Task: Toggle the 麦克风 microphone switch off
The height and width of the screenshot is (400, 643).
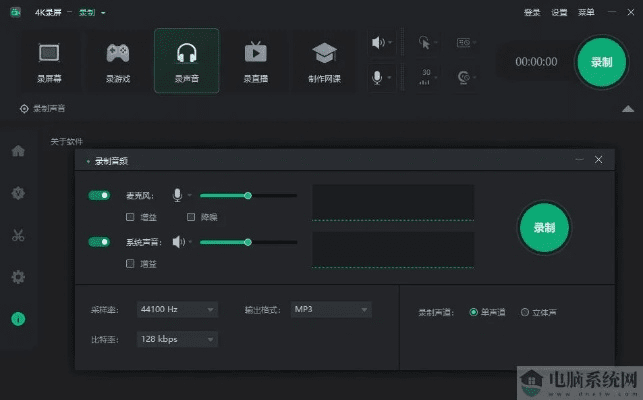Action: point(99,196)
